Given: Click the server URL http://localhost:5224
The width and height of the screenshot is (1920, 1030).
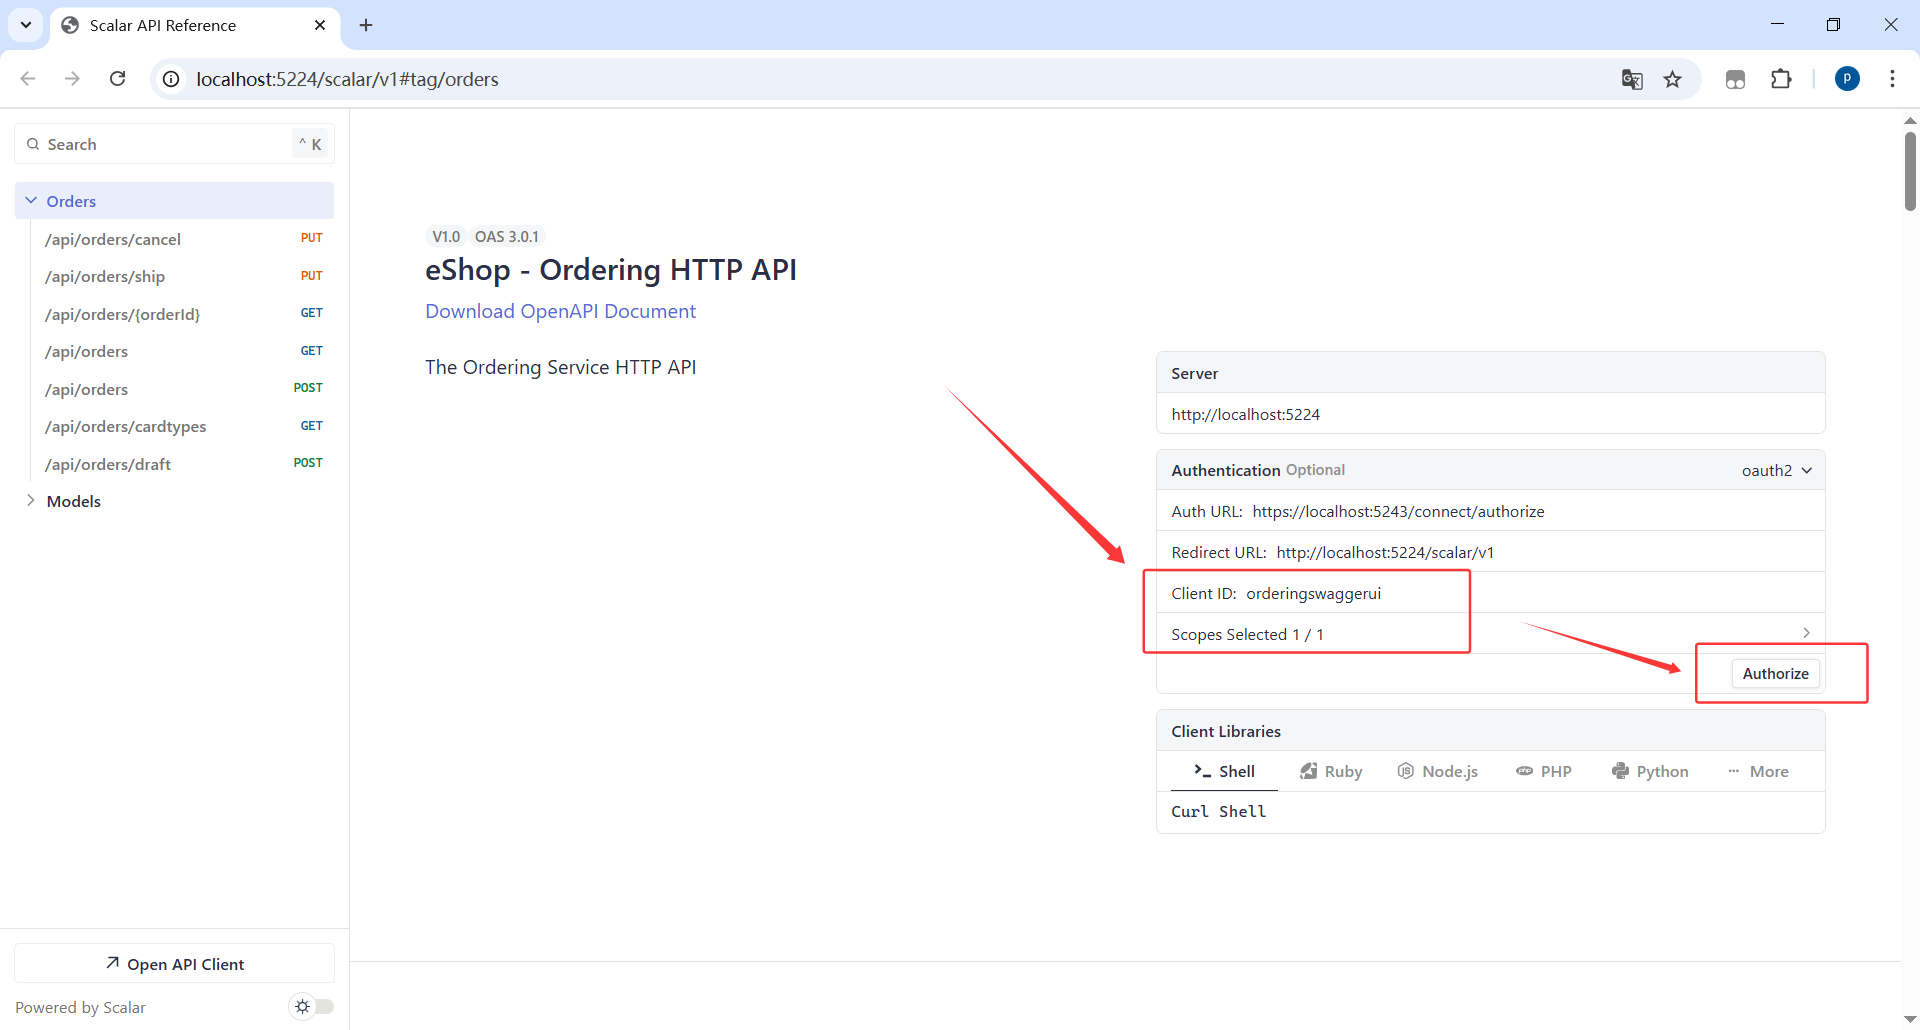Looking at the screenshot, I should point(1245,414).
